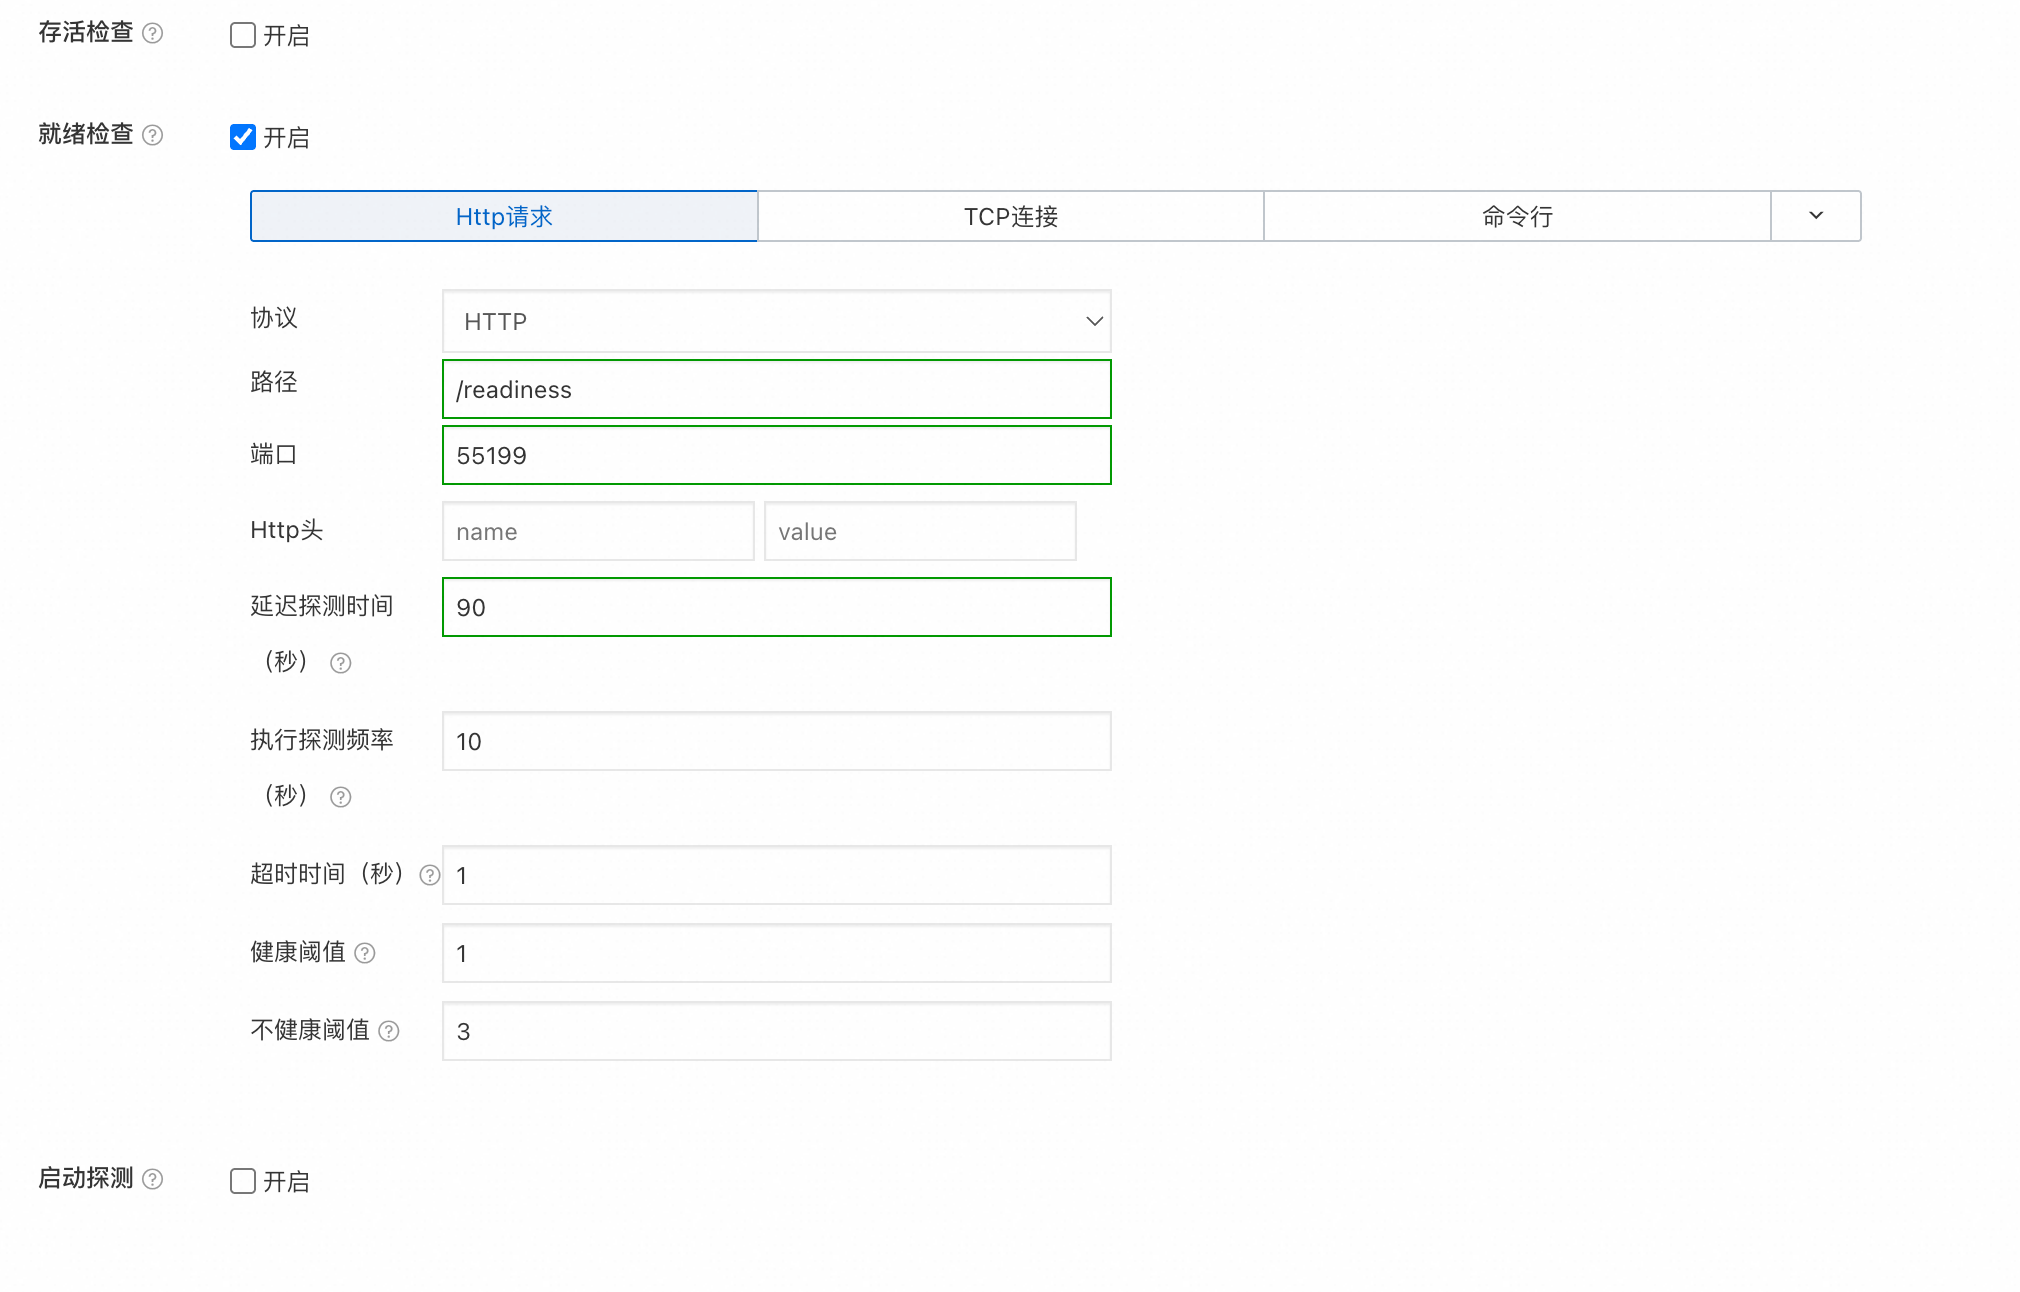2020x1292 pixels.
Task: Click the 存活检查 section label
Action: click(86, 33)
